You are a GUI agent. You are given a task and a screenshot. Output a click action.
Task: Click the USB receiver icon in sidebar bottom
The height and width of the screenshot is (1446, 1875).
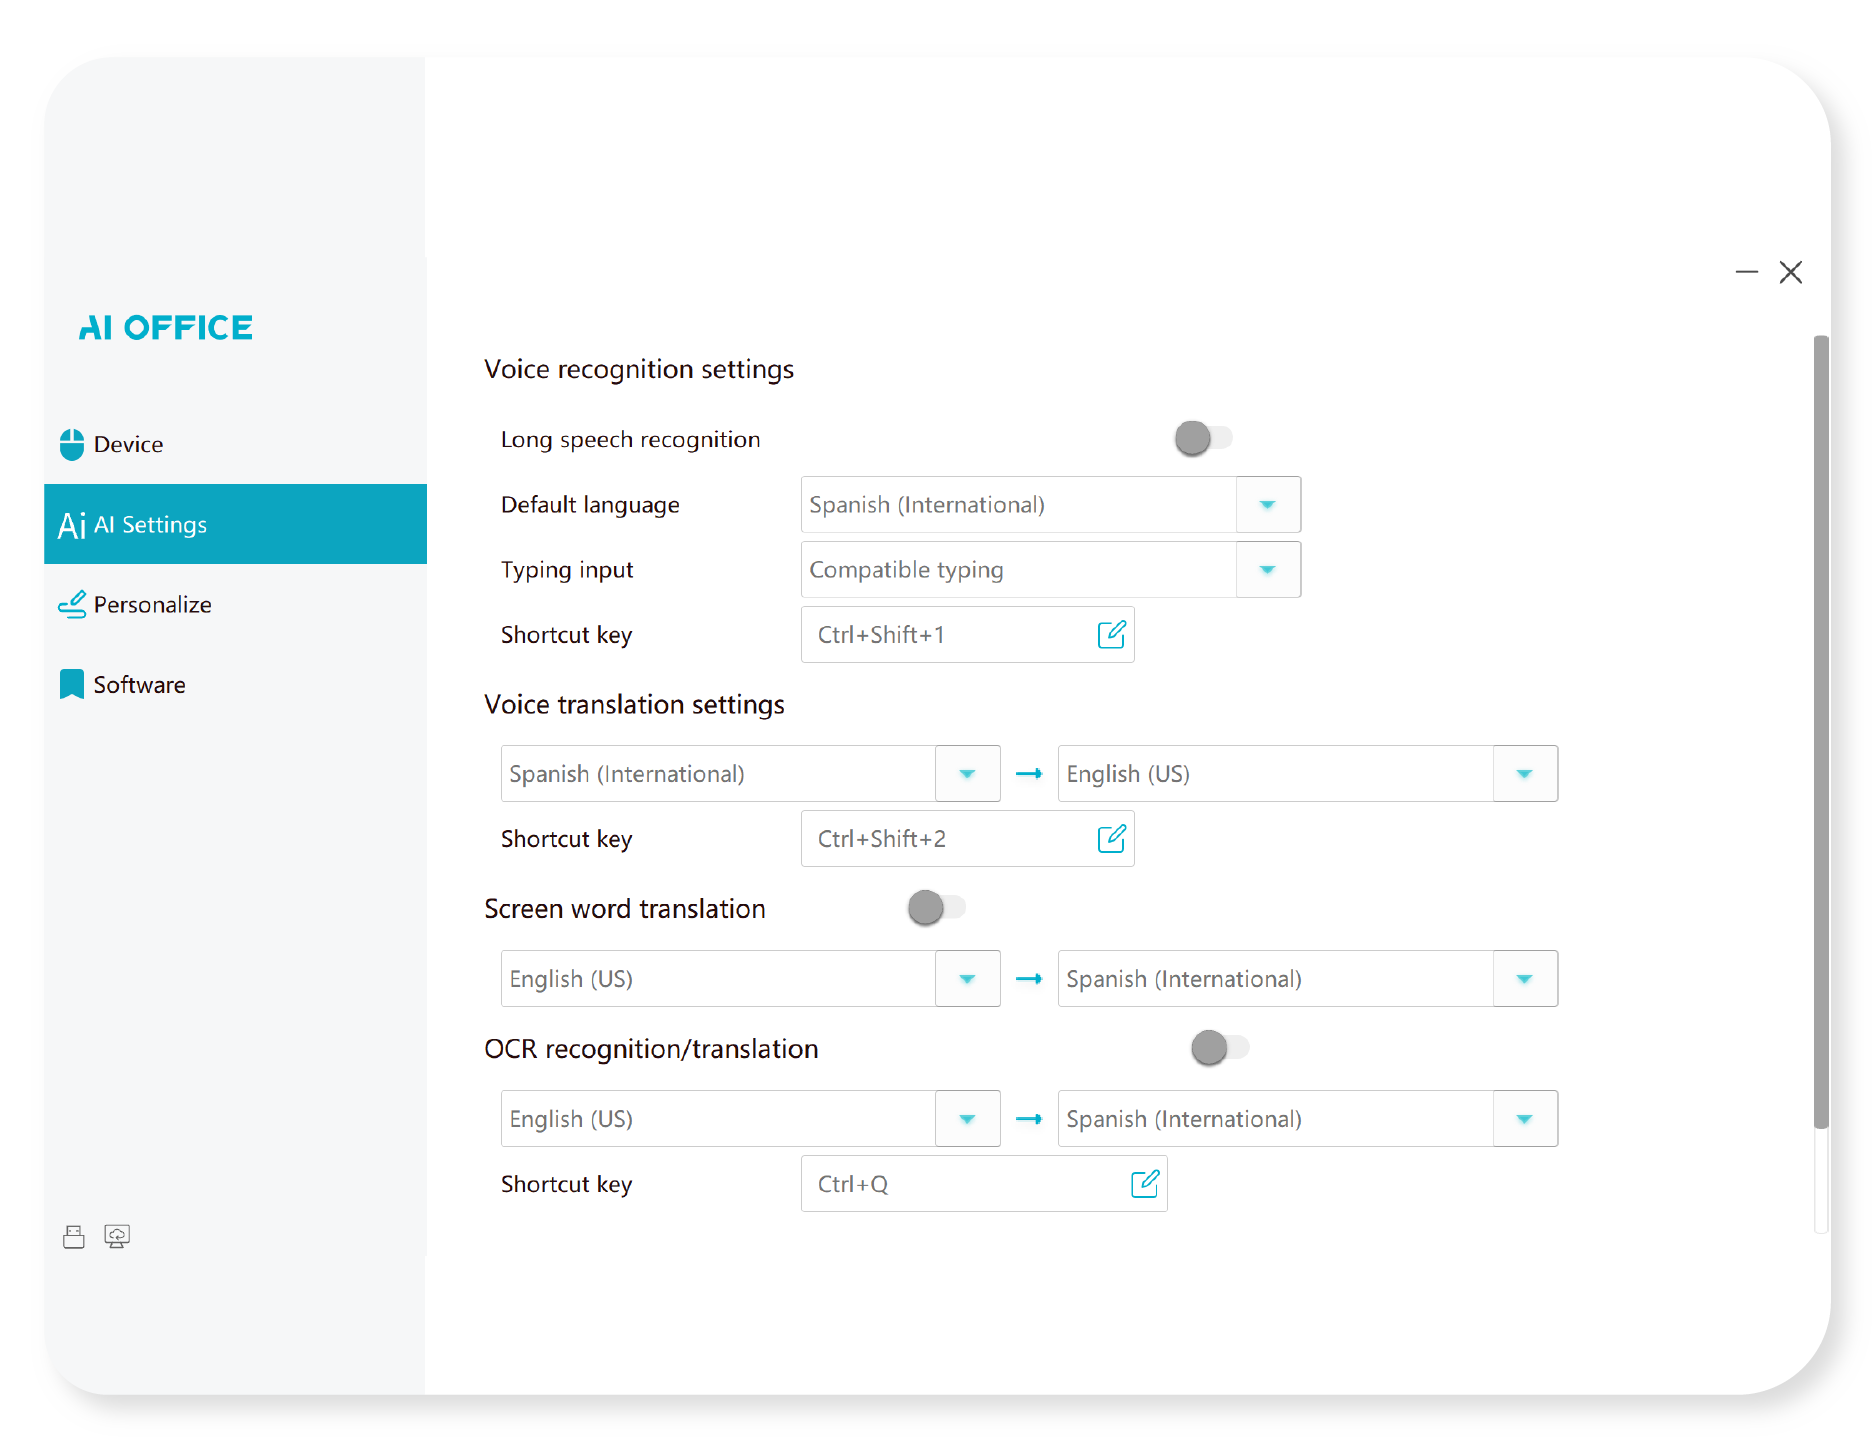(x=74, y=1237)
